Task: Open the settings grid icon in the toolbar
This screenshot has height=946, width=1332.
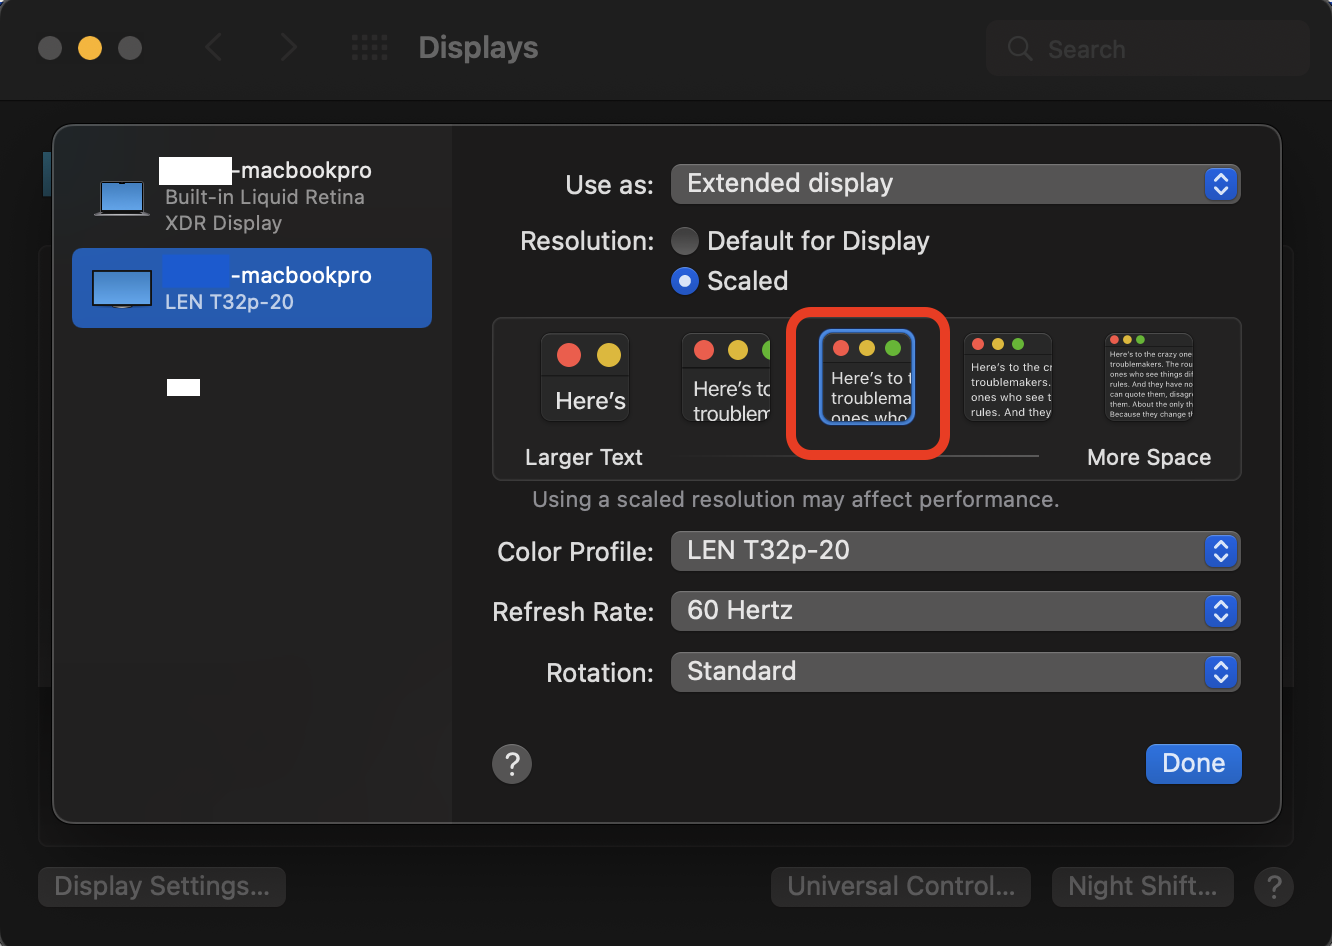Action: (369, 47)
